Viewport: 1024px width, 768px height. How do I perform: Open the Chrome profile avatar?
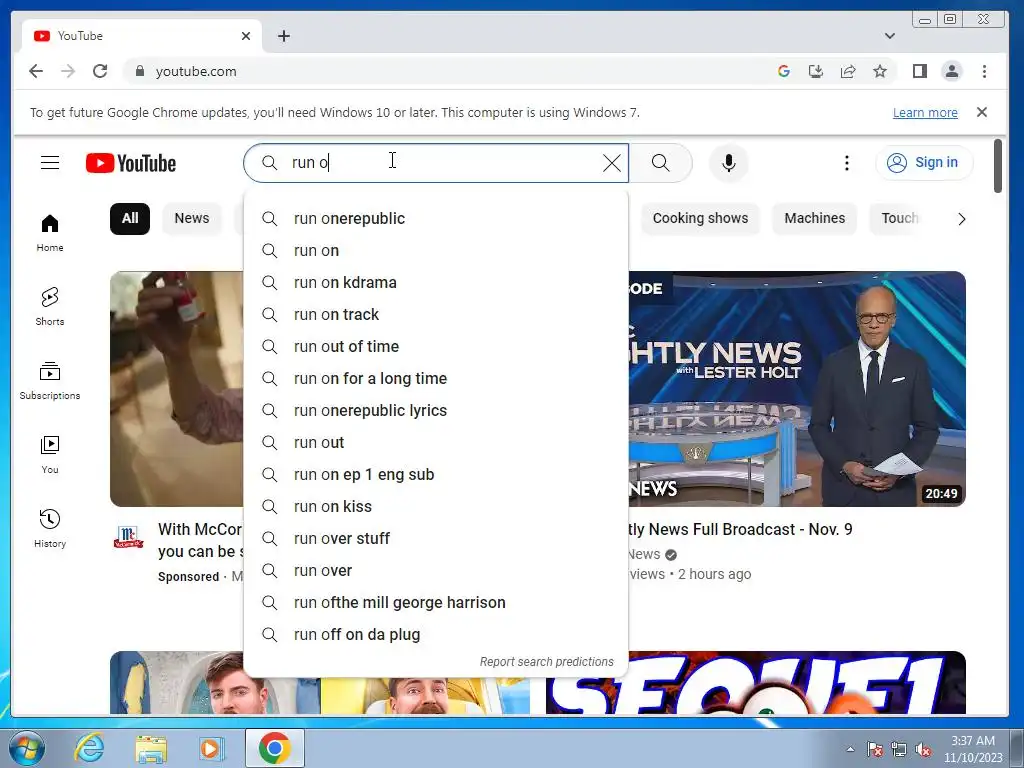[952, 71]
